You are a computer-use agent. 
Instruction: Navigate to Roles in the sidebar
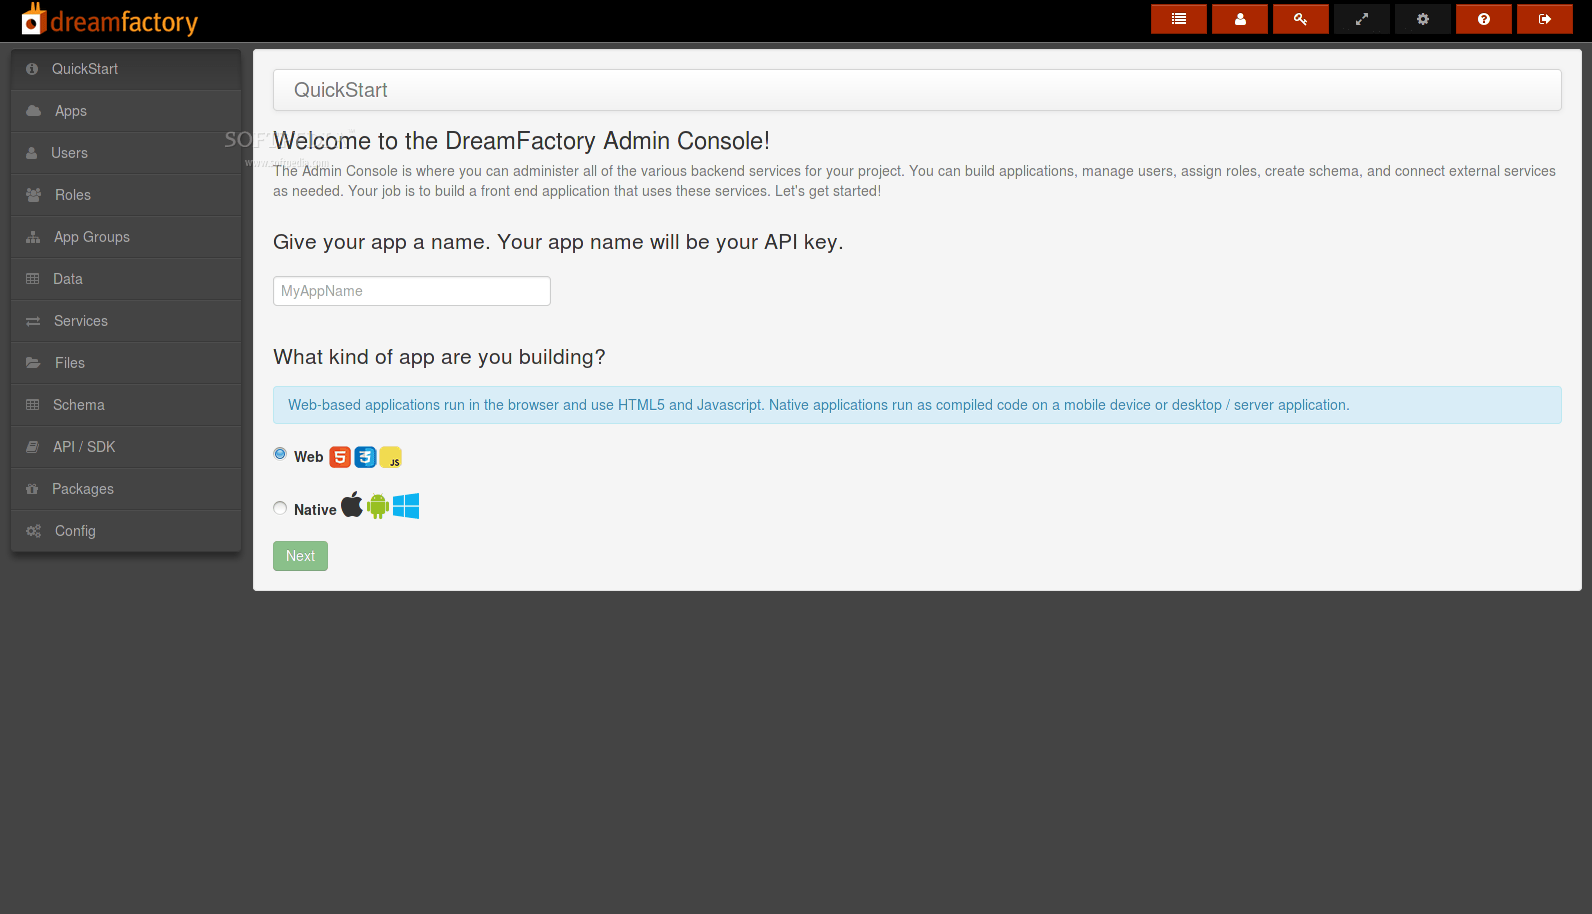coord(126,195)
